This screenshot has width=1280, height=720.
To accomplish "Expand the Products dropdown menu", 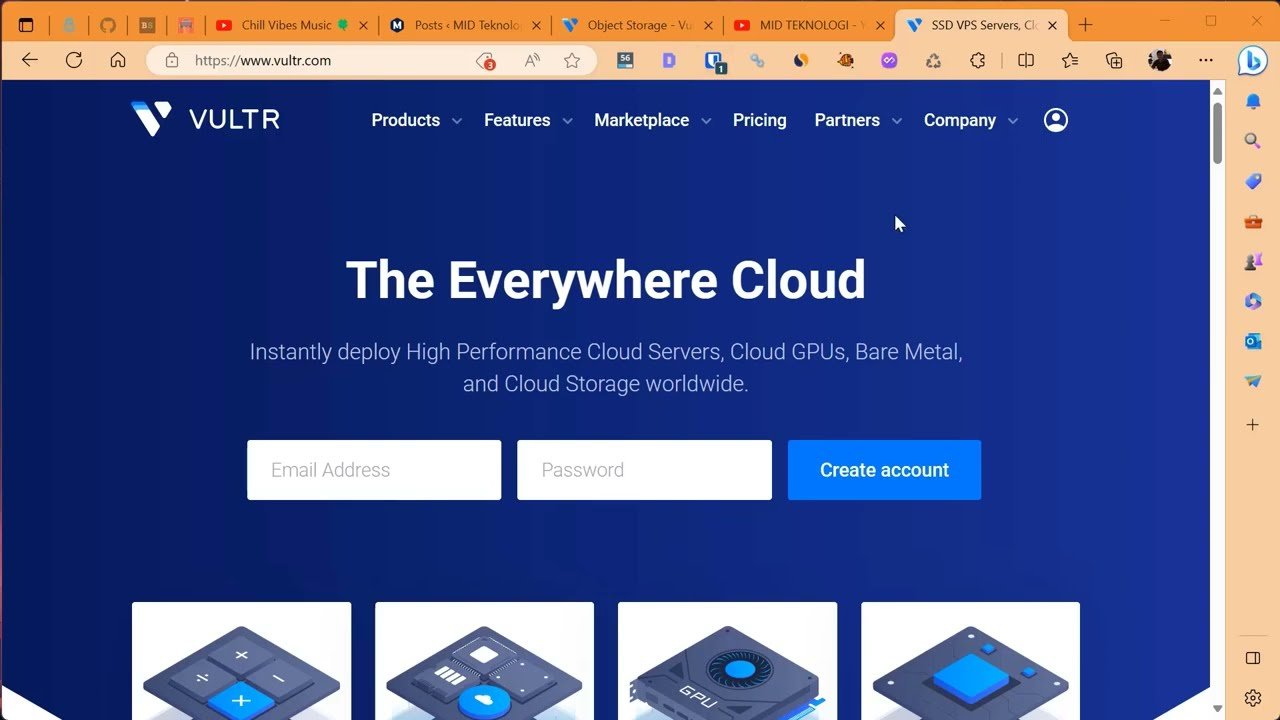I will 416,120.
